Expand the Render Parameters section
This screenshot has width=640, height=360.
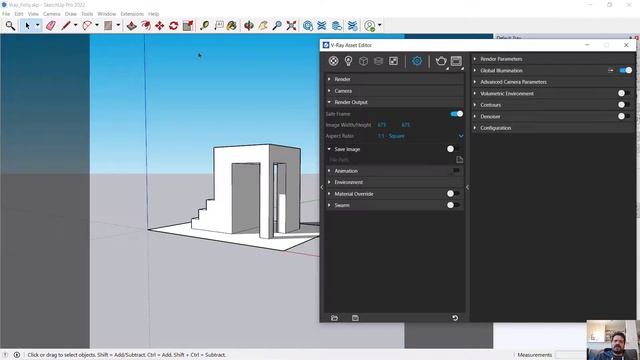click(x=553, y=59)
